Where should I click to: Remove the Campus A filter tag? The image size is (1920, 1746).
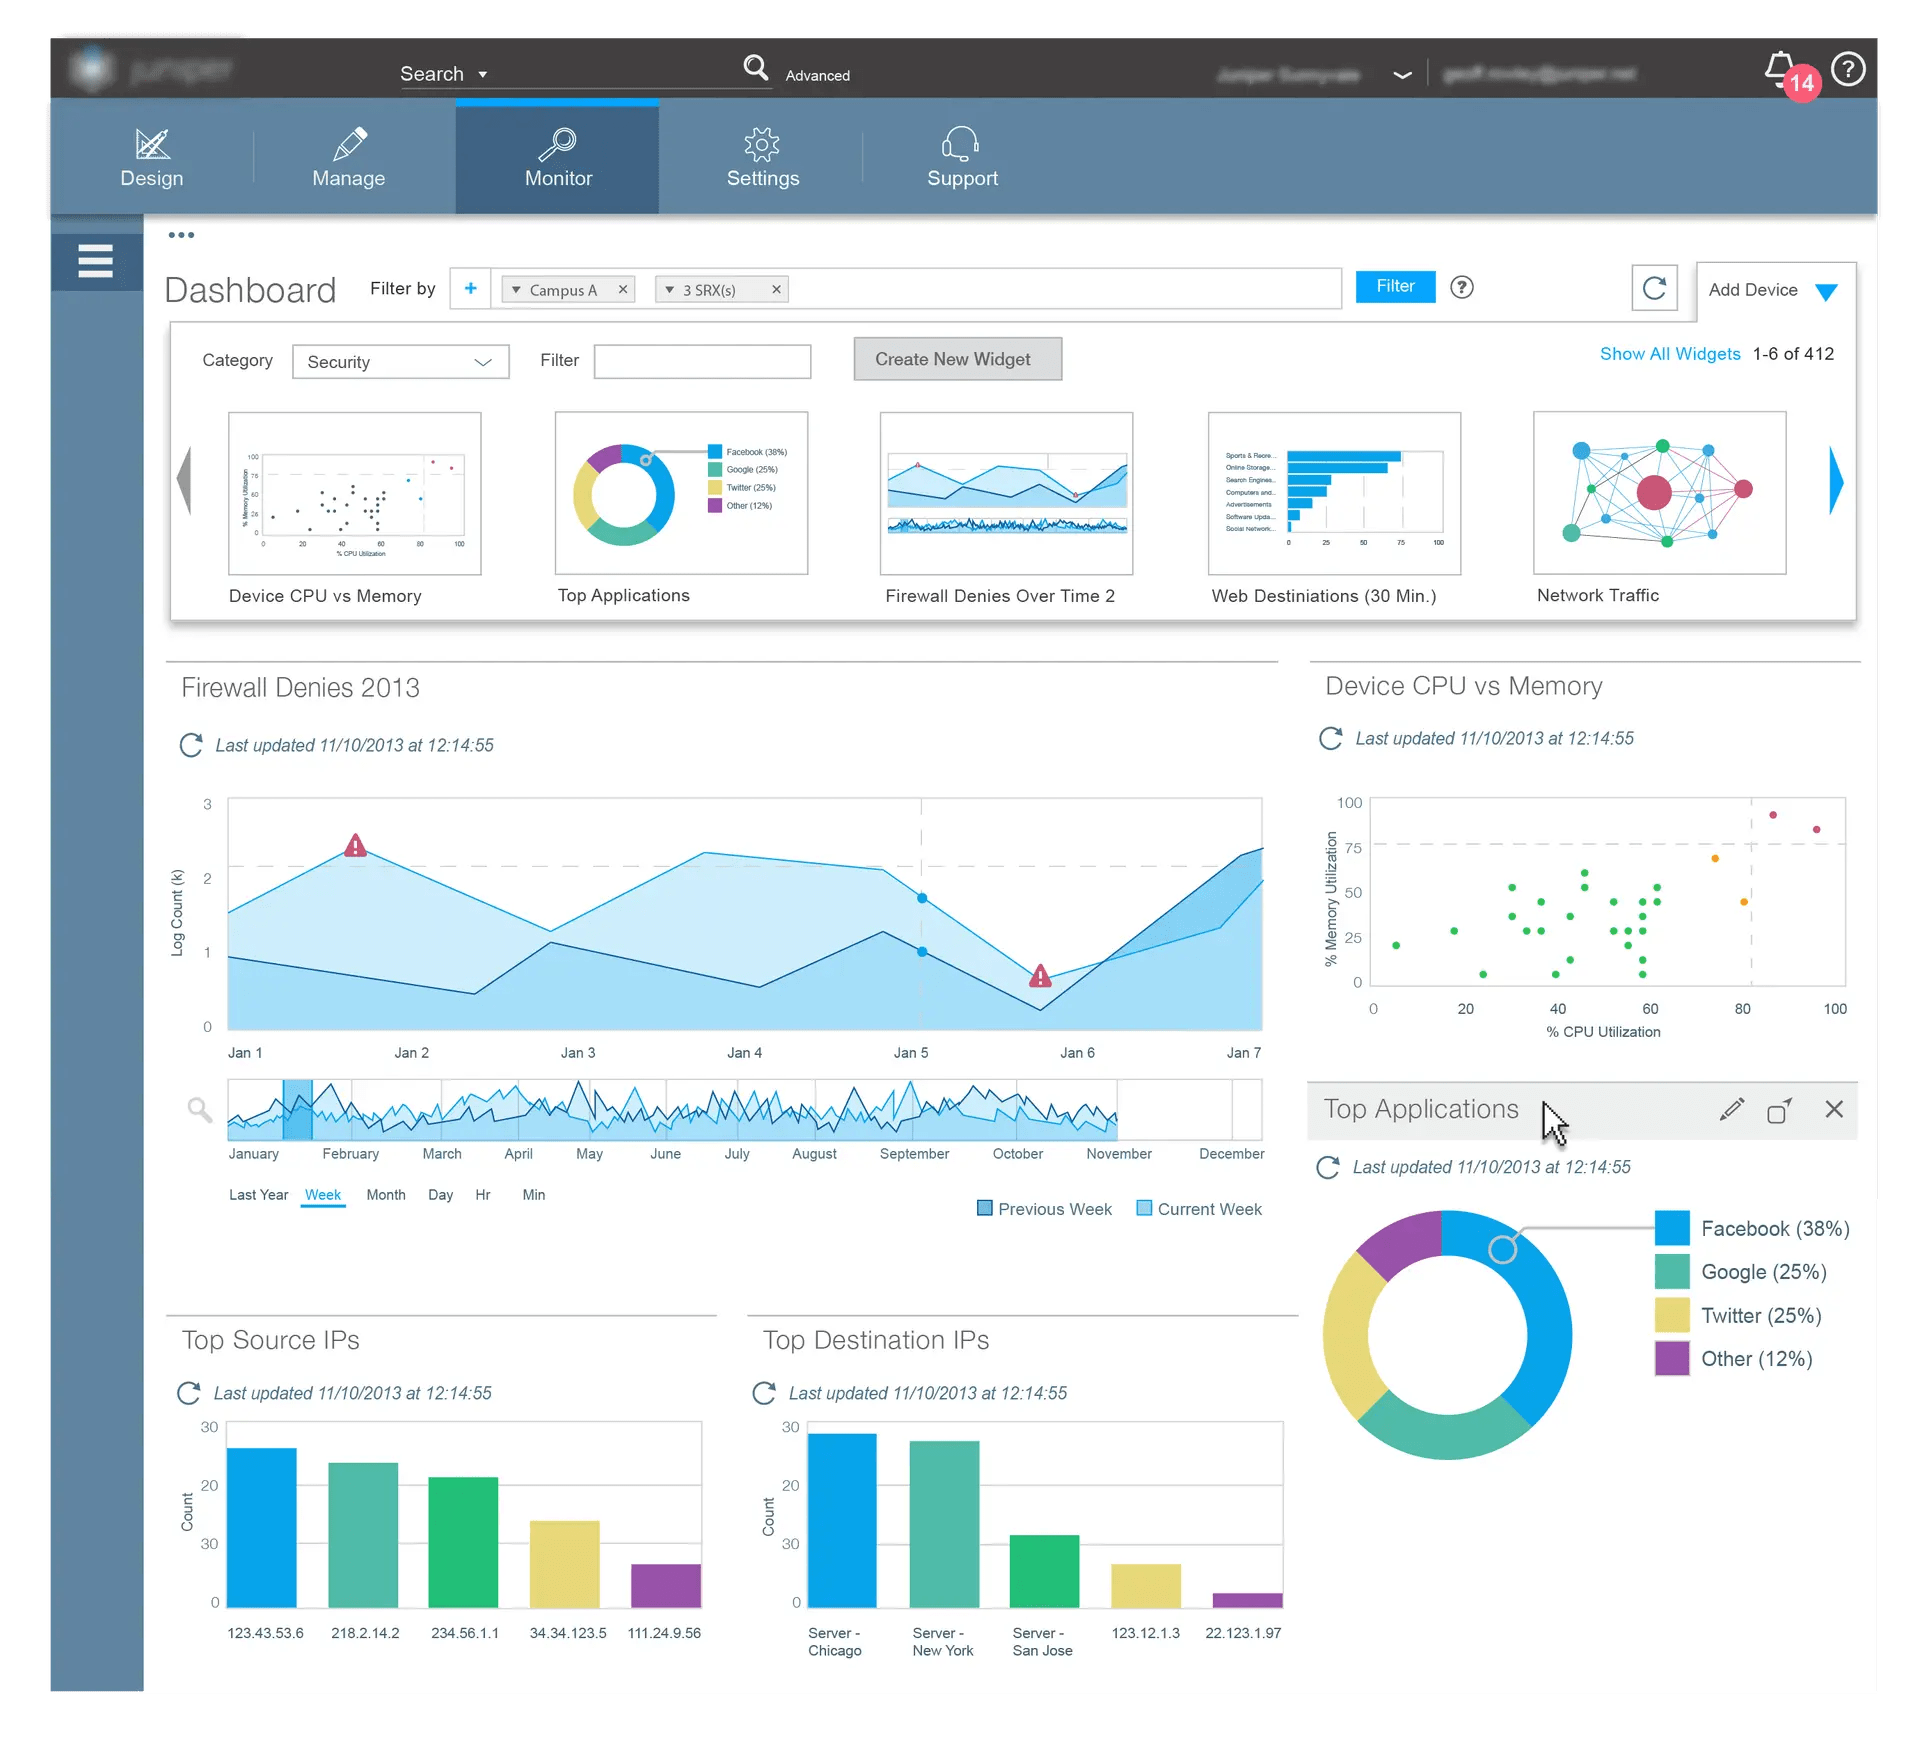click(623, 289)
